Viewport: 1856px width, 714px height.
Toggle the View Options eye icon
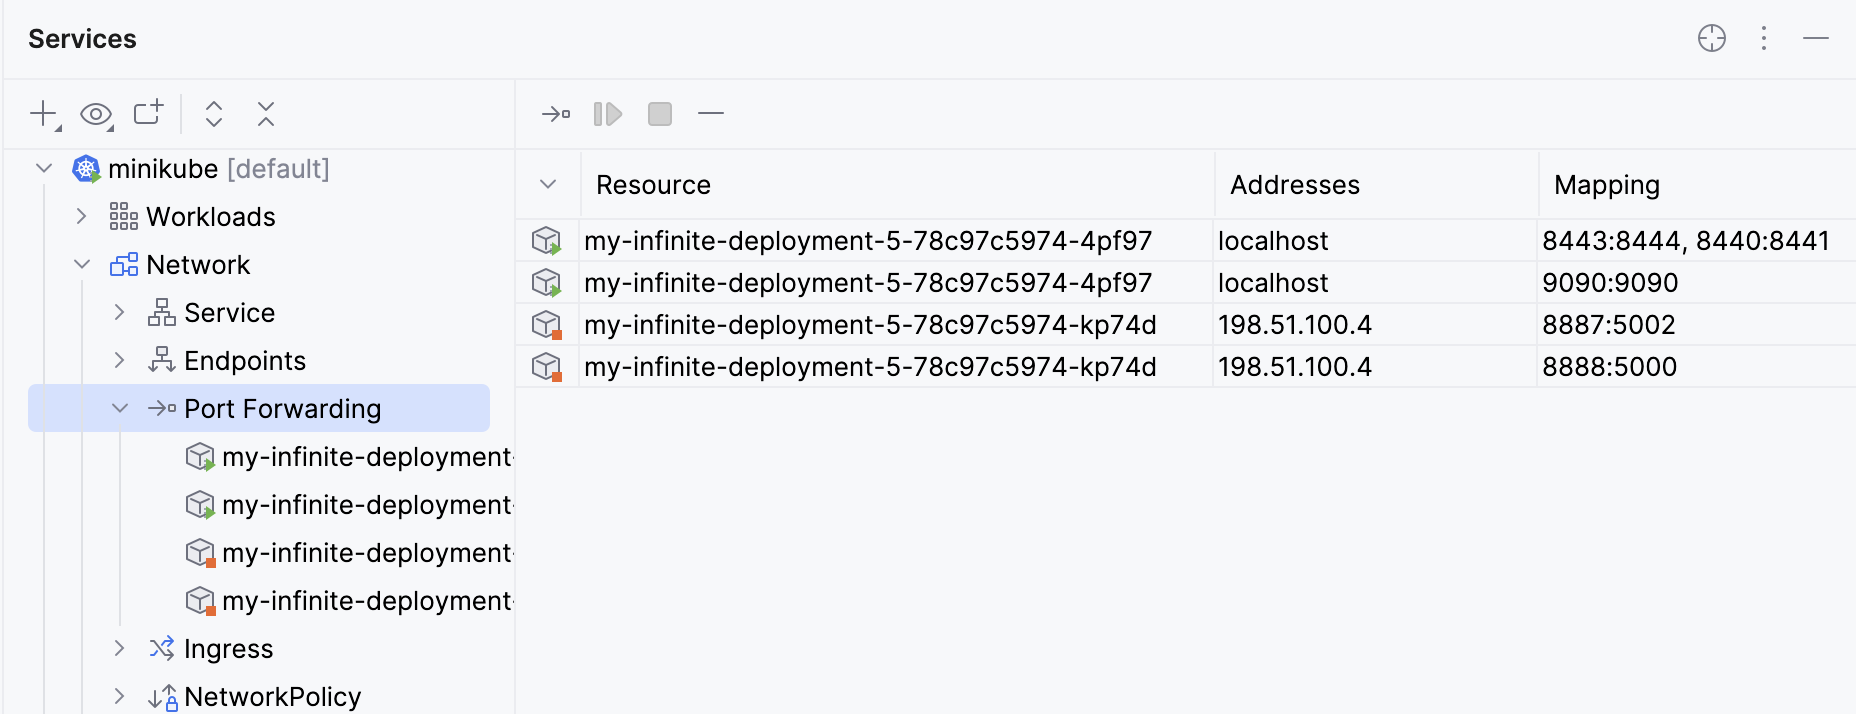96,114
